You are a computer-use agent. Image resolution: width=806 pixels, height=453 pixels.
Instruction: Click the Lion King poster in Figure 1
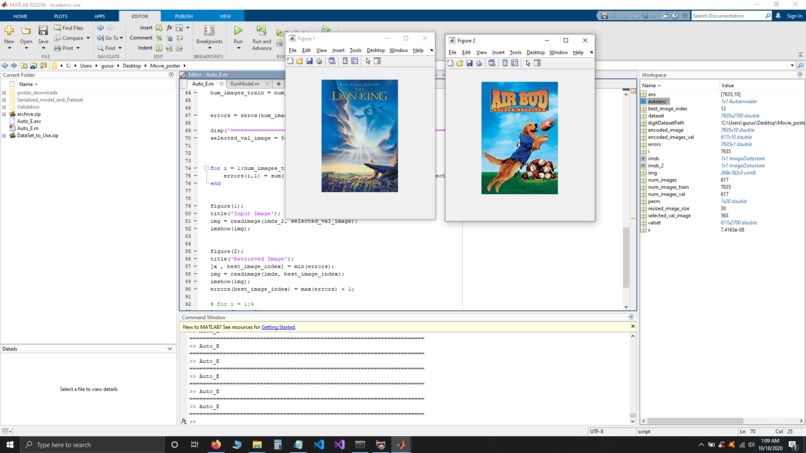pyautogui.click(x=359, y=136)
